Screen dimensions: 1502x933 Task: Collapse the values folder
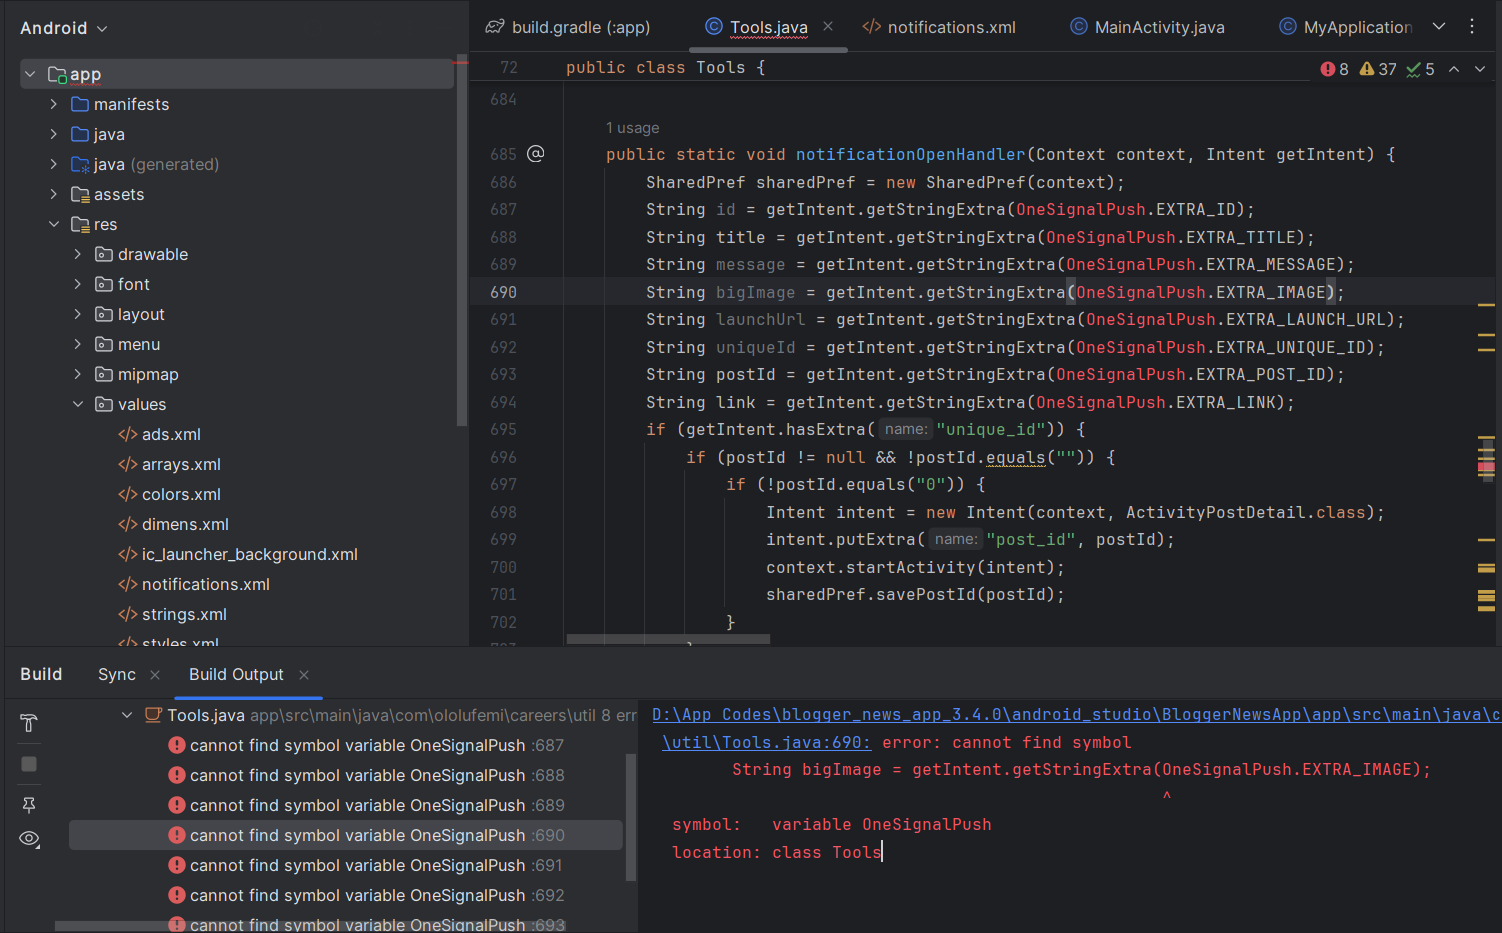[78, 404]
